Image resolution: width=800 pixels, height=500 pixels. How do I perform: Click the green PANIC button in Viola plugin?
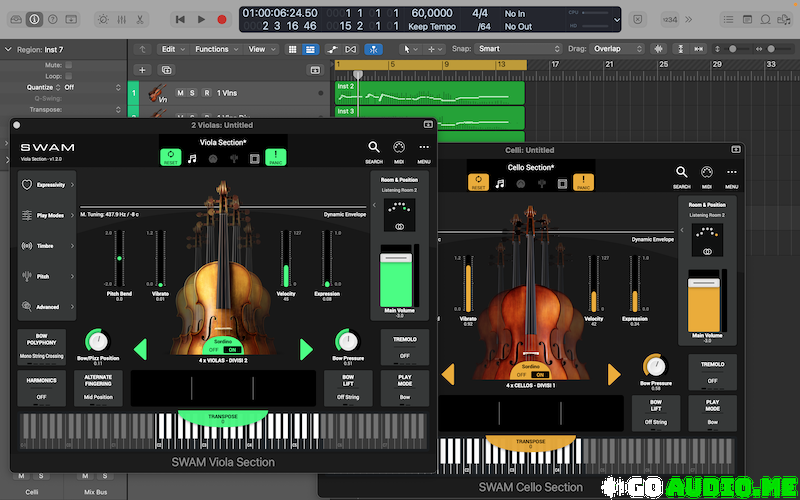[277, 157]
